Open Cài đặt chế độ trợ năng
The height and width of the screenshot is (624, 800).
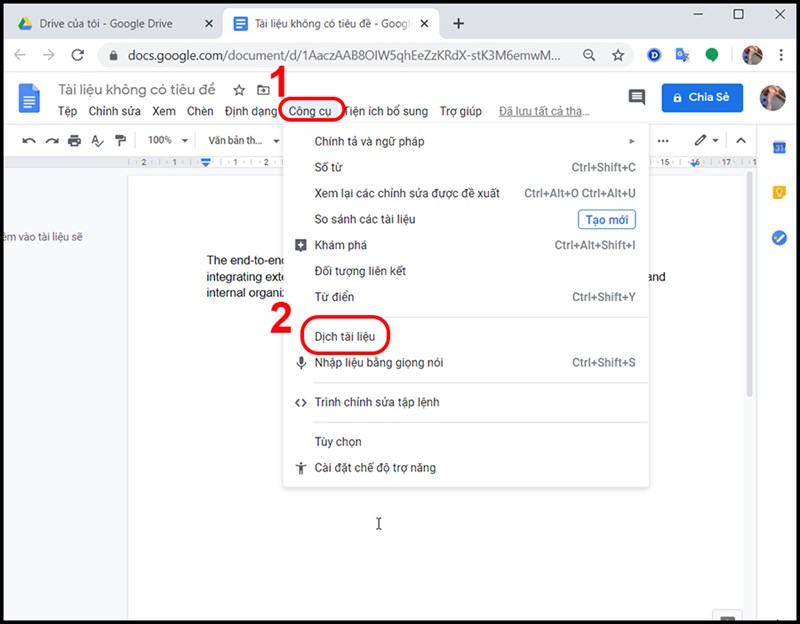point(466,468)
